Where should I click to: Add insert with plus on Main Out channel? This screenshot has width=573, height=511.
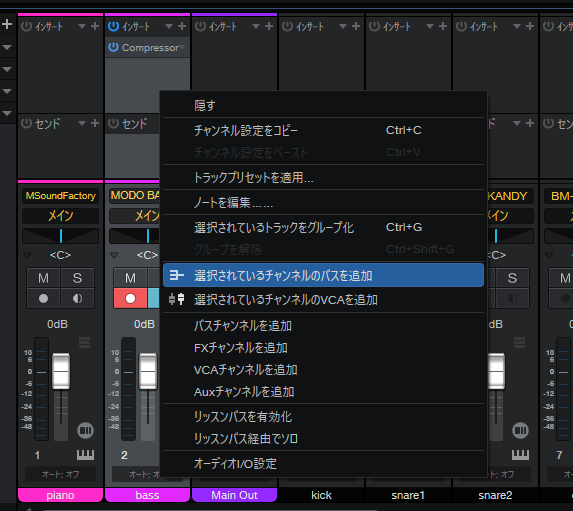pyautogui.click(x=269, y=26)
